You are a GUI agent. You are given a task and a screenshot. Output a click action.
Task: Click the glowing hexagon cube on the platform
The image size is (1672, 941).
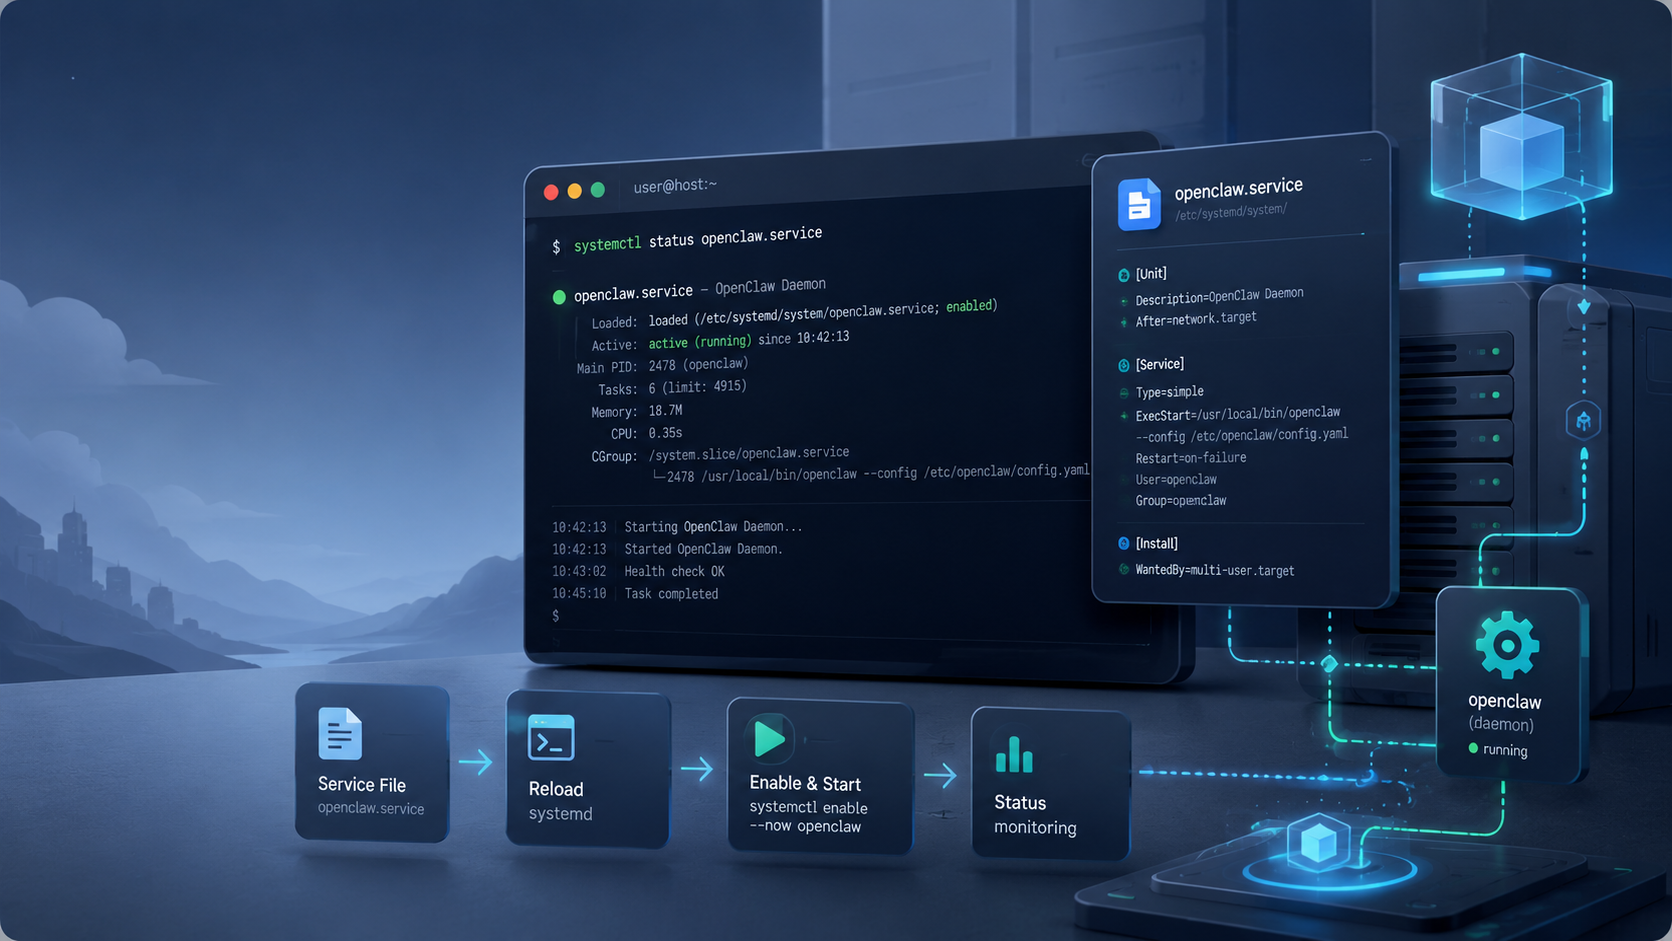pos(1318,842)
